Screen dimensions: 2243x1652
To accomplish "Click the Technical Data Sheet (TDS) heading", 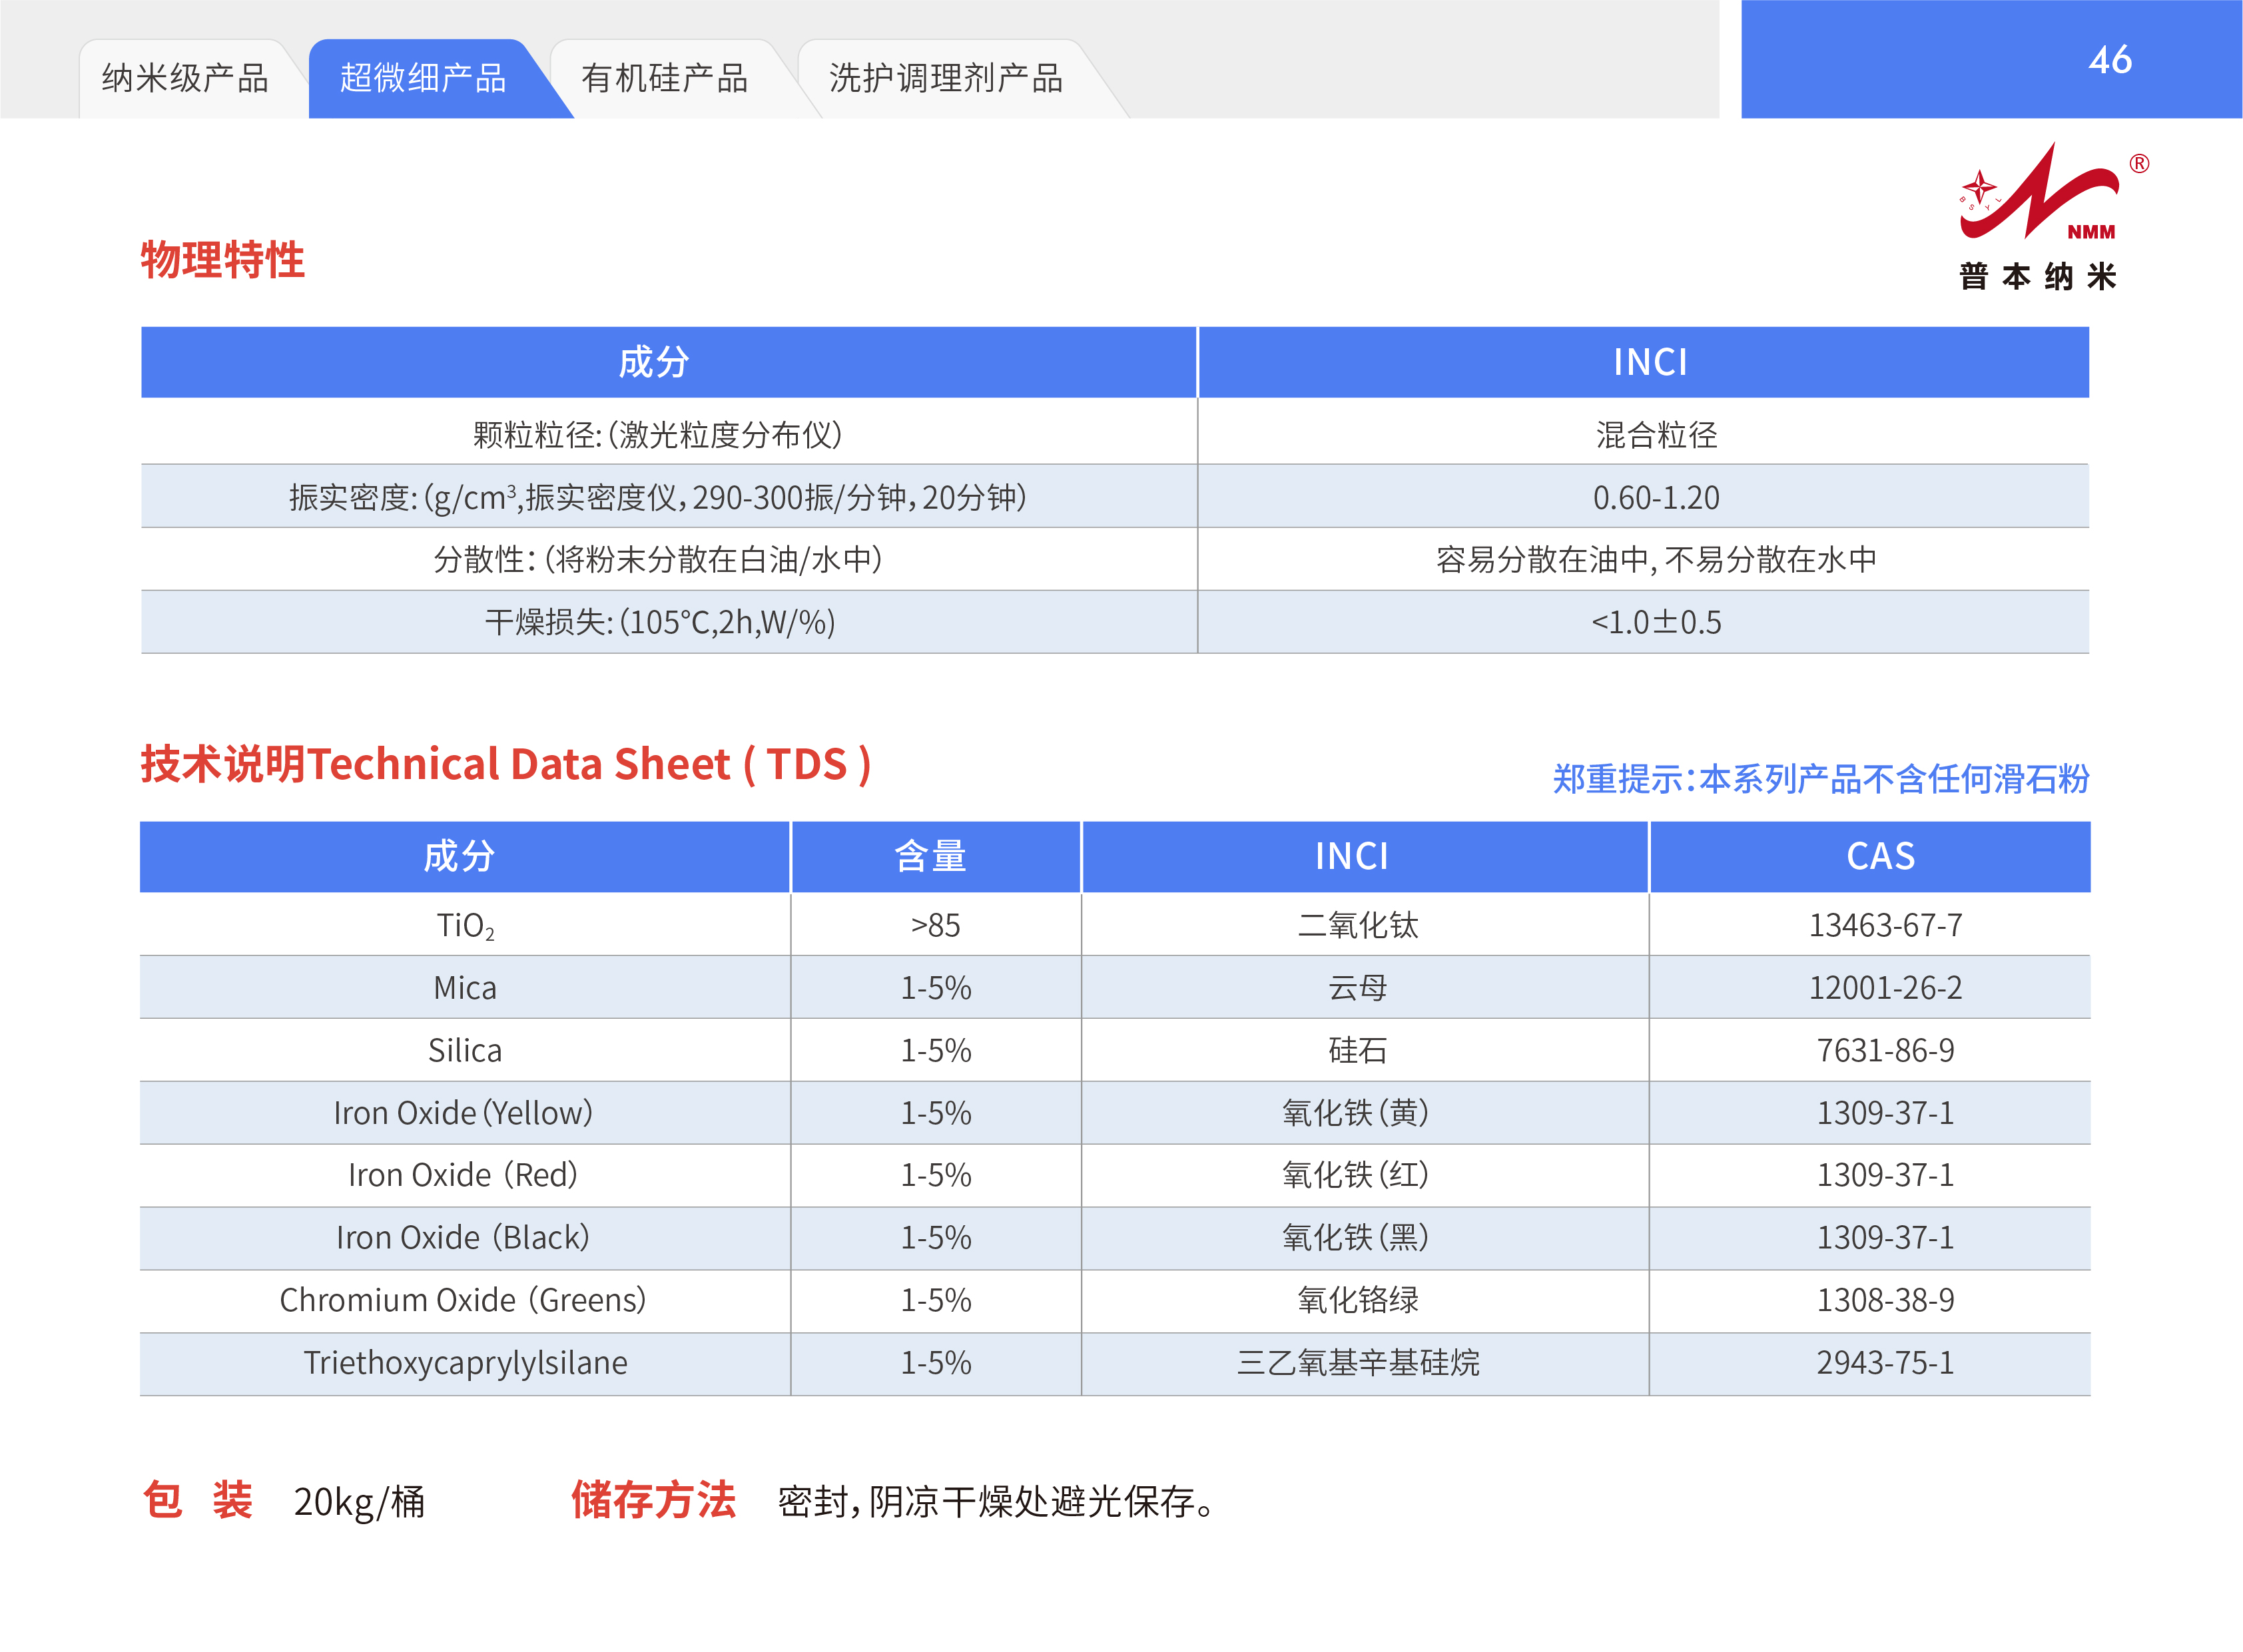I will pyautogui.click(x=505, y=765).
